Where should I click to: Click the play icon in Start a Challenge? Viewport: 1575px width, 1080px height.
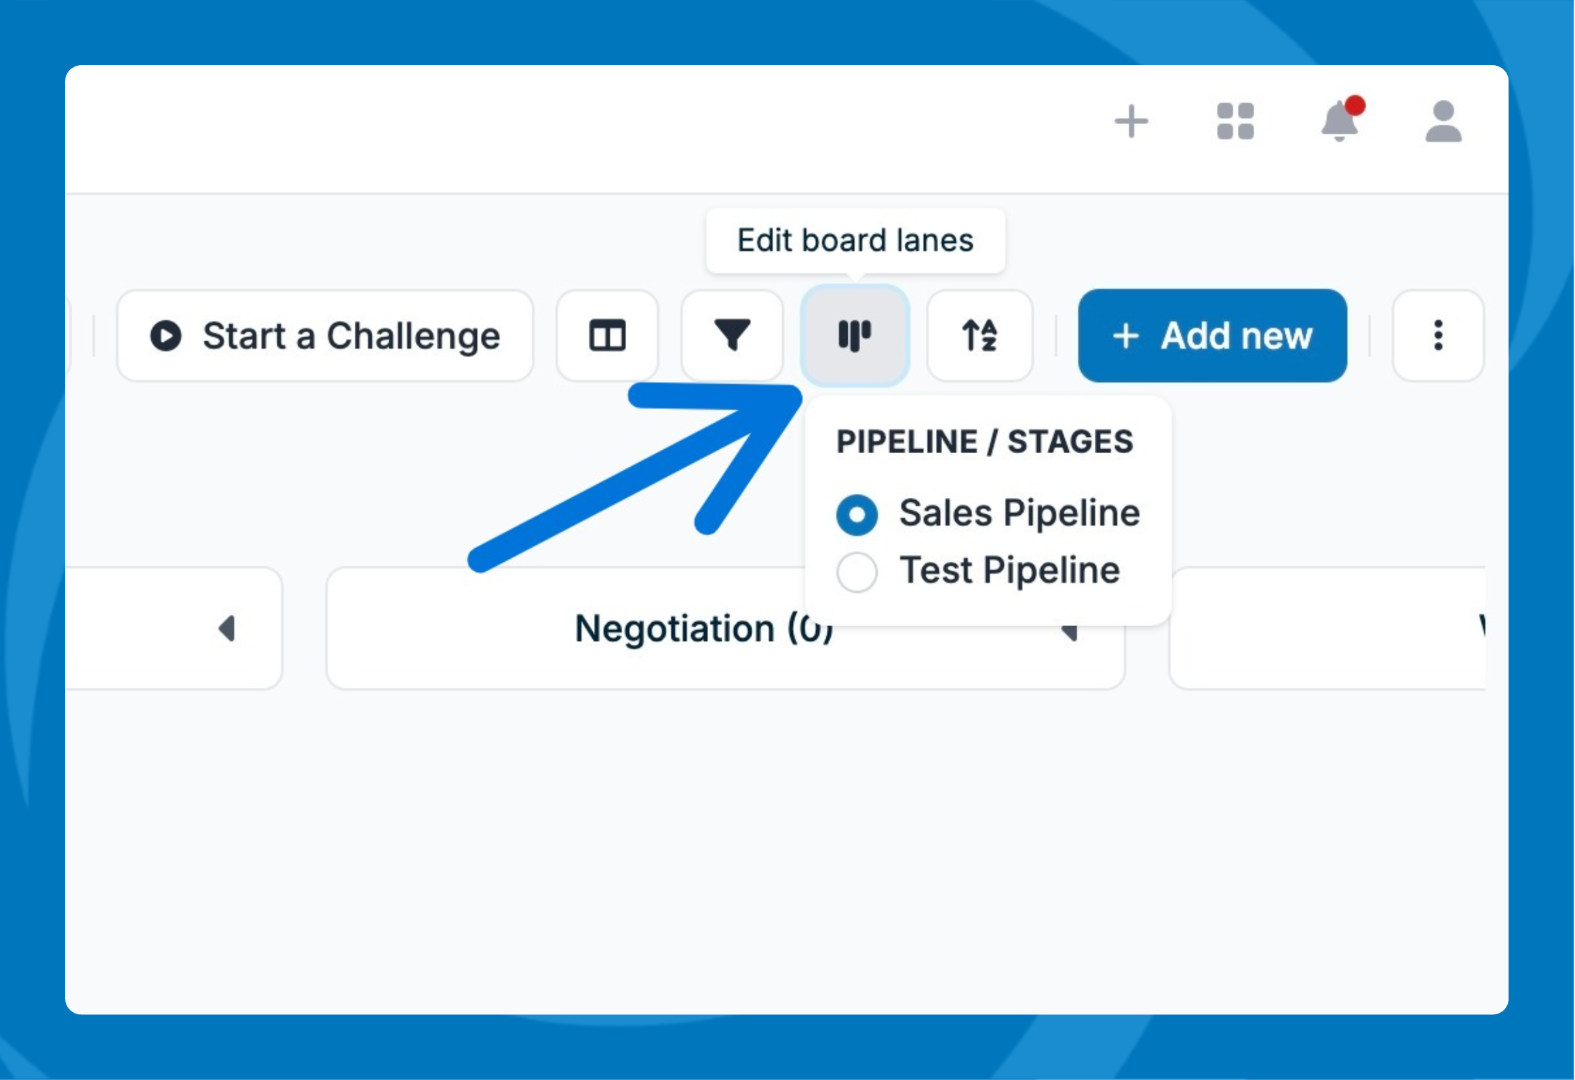166,336
